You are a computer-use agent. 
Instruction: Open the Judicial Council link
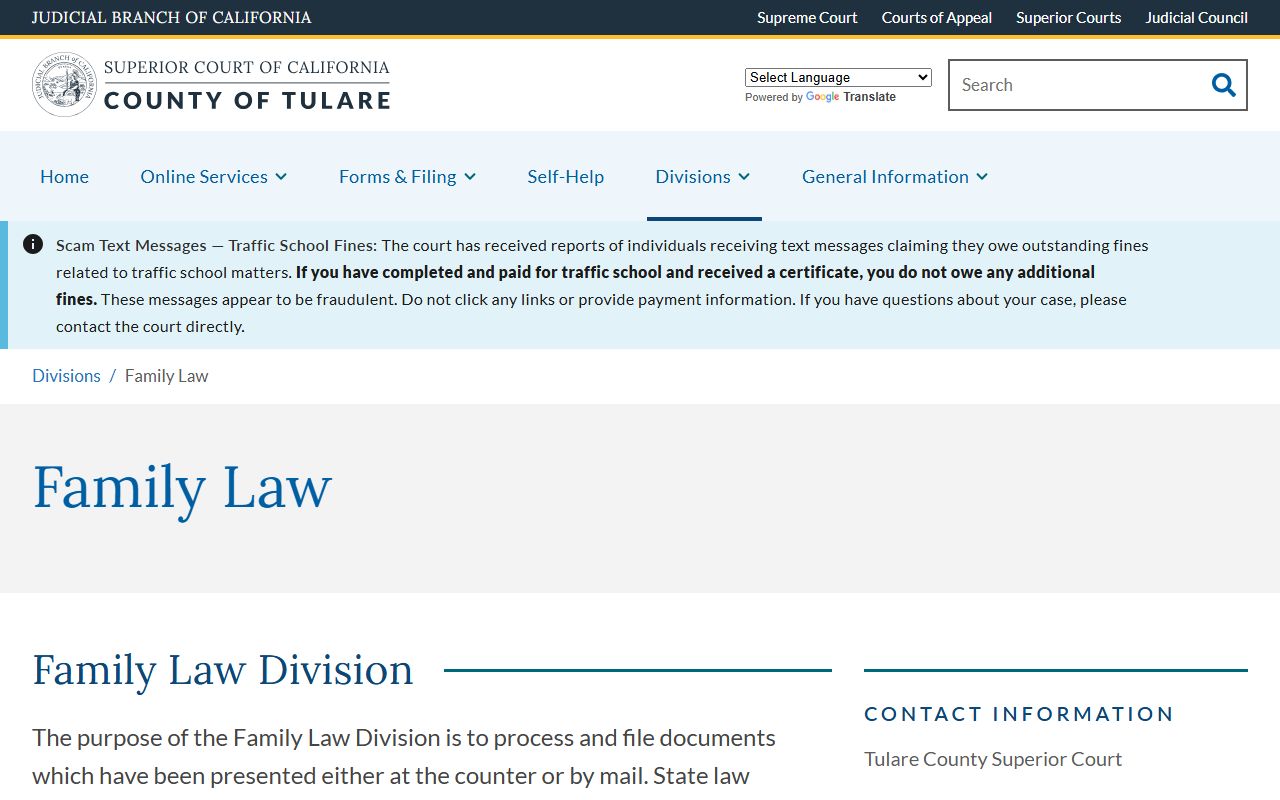[x=1197, y=17]
